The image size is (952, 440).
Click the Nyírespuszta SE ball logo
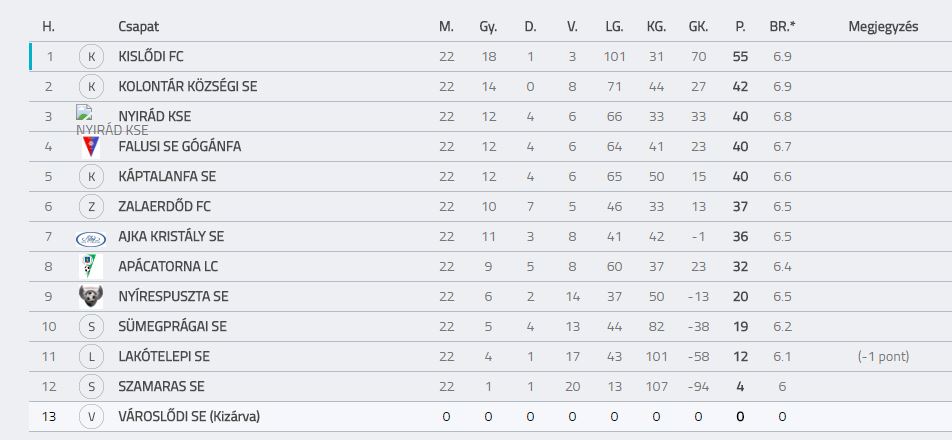pyautogui.click(x=91, y=296)
